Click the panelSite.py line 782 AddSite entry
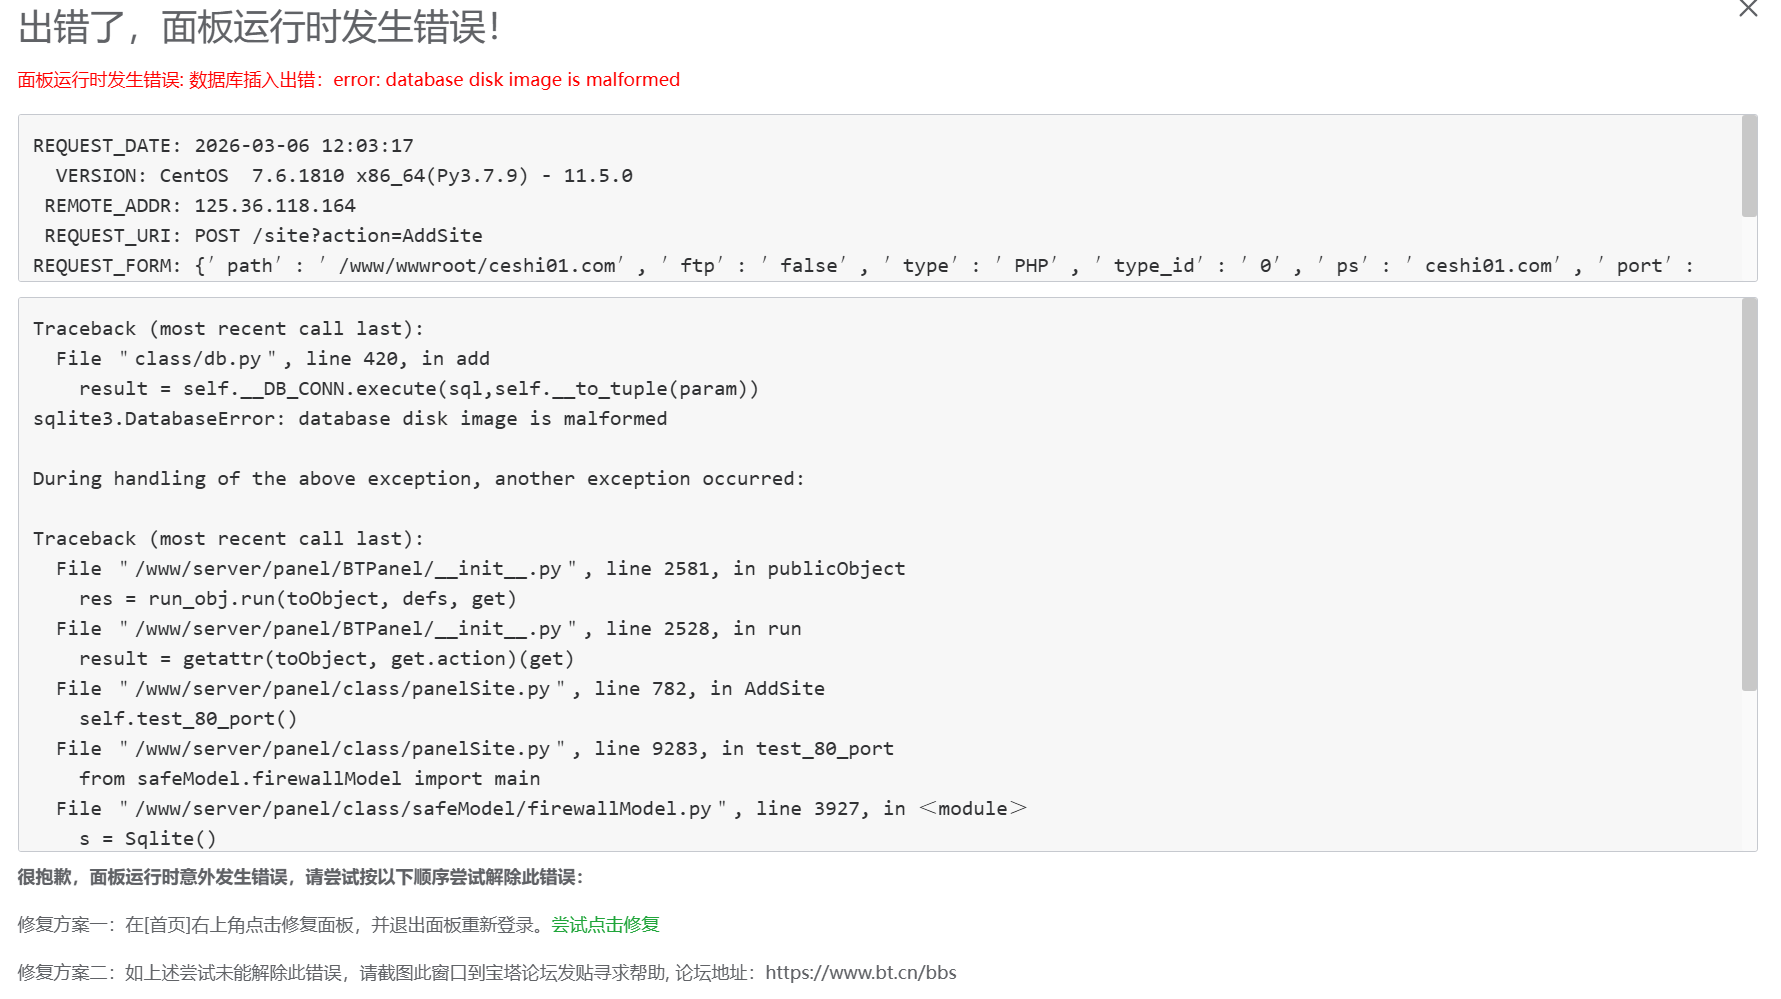 coord(440,689)
